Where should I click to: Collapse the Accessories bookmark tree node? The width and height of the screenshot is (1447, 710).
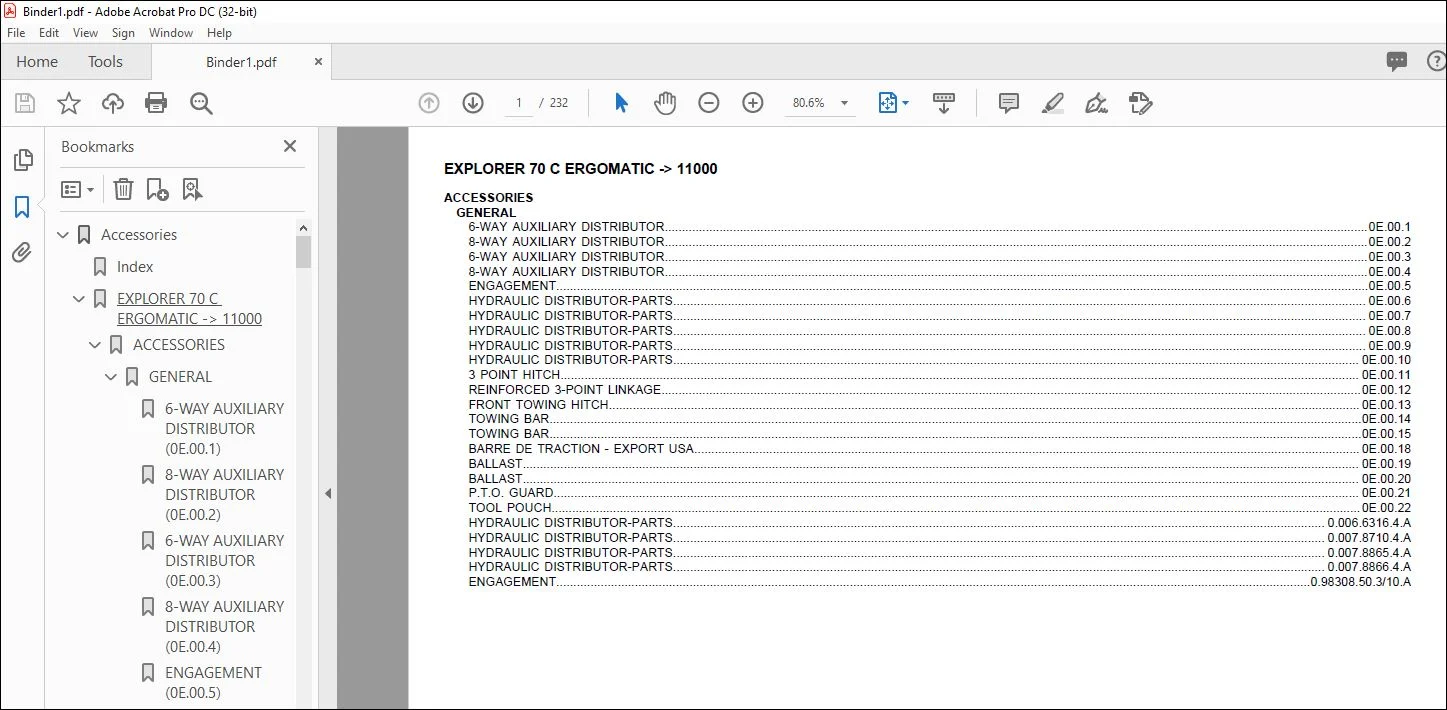(x=64, y=235)
